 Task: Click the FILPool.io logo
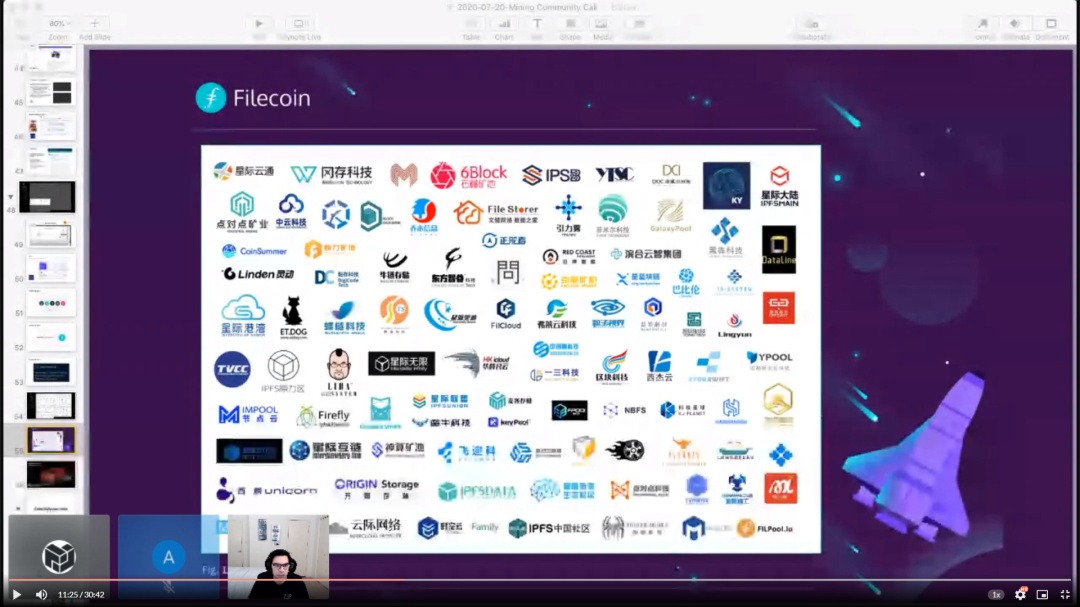(765, 528)
